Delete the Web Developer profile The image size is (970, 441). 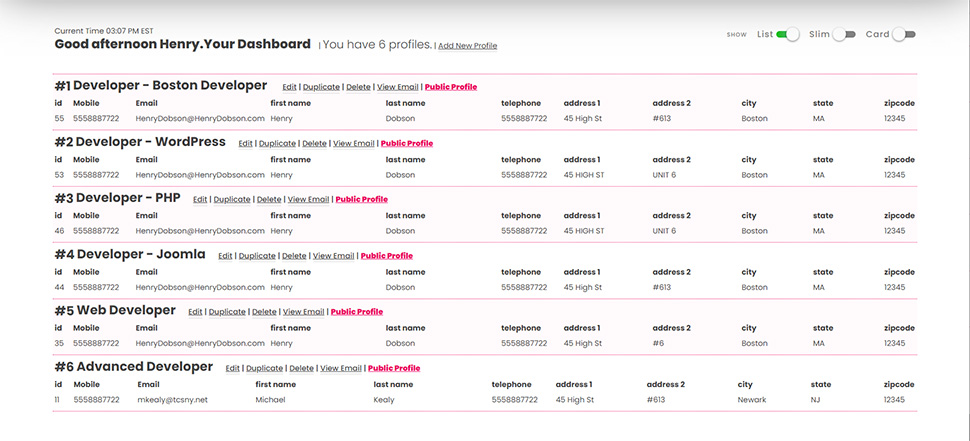[x=264, y=312]
